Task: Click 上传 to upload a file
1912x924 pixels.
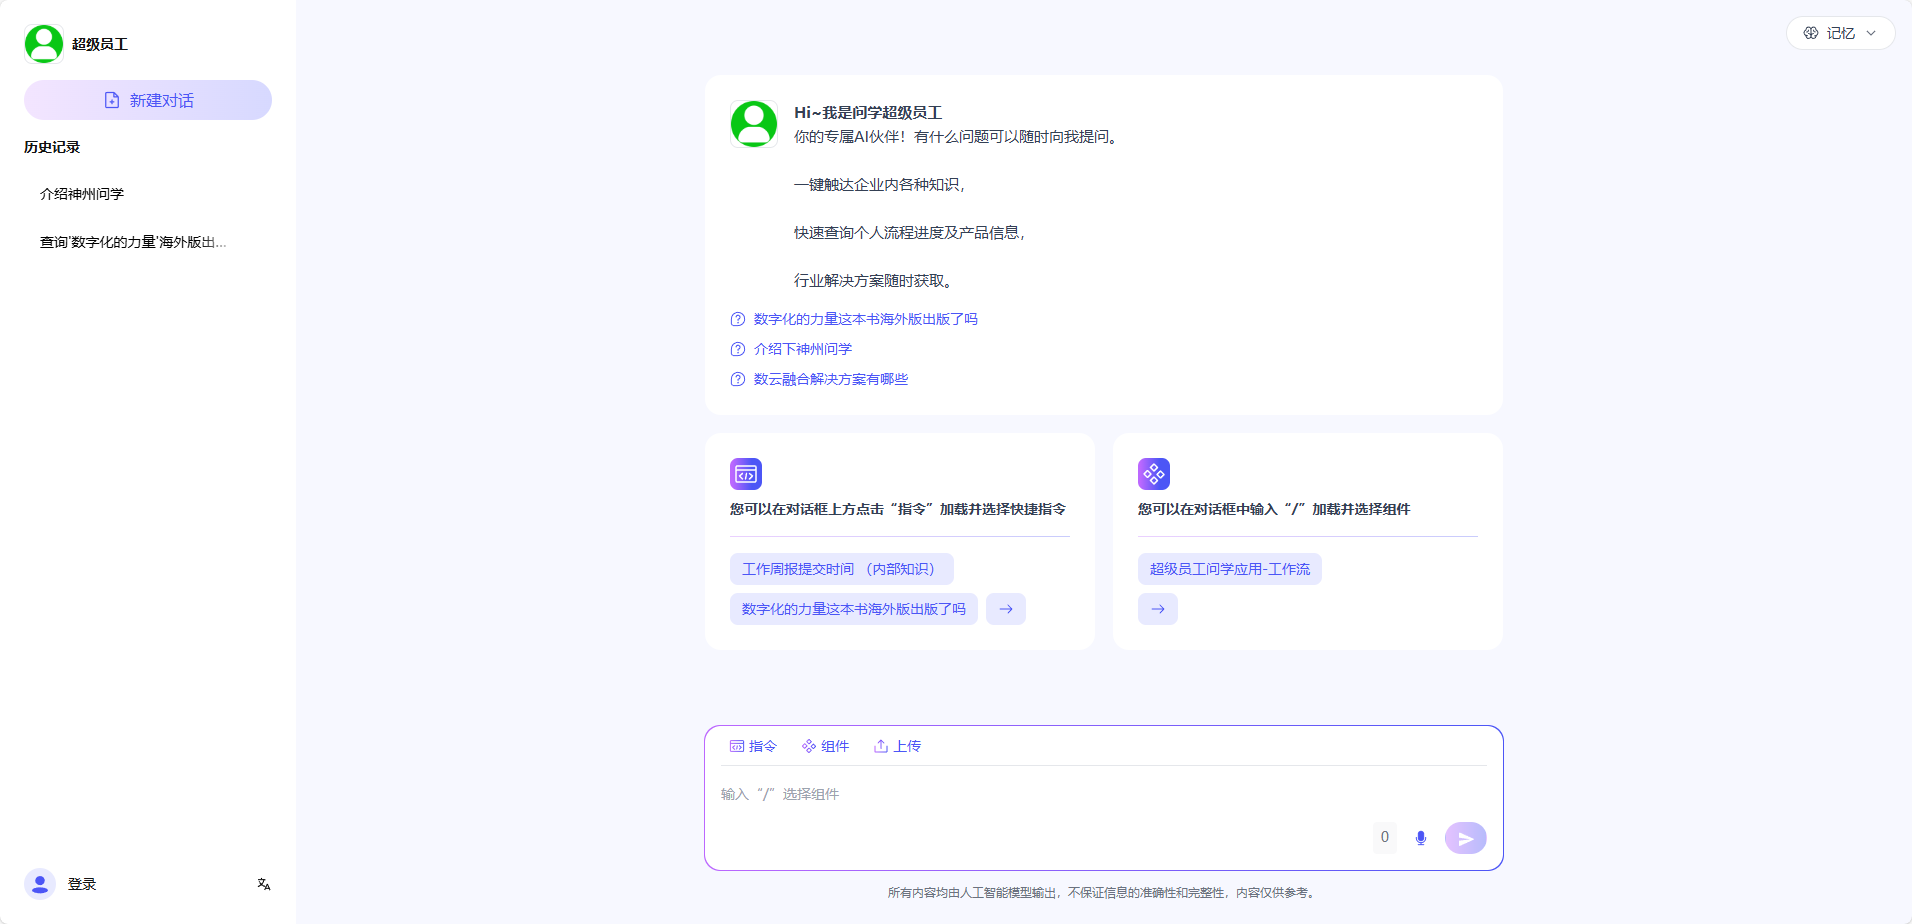Action: click(x=897, y=746)
